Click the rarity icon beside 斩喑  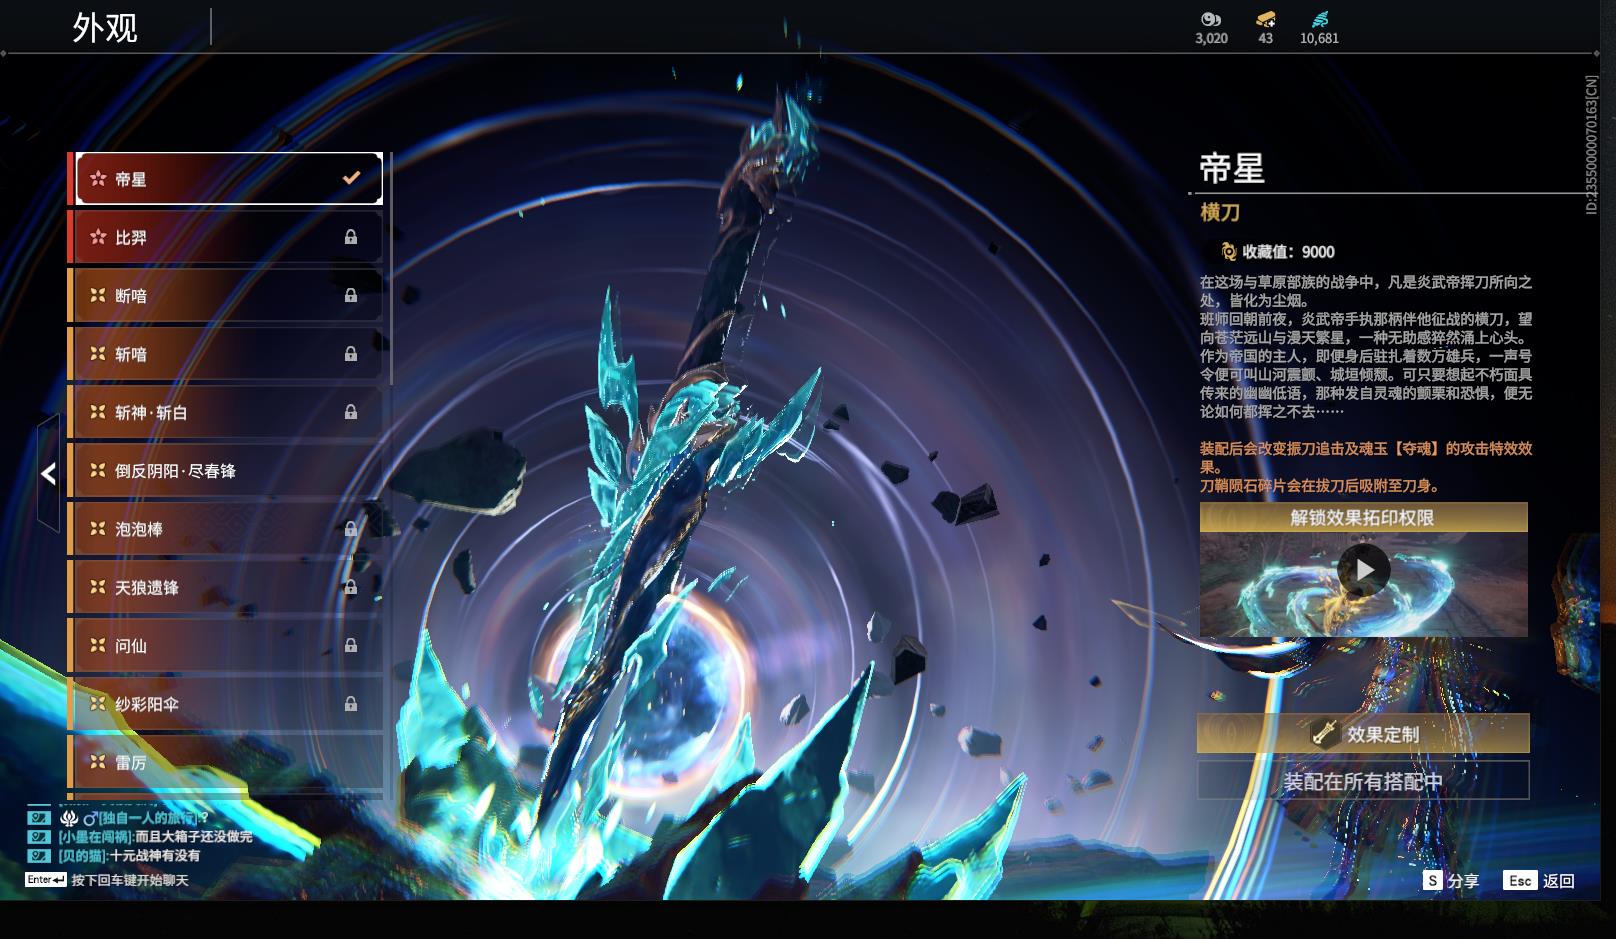98,354
